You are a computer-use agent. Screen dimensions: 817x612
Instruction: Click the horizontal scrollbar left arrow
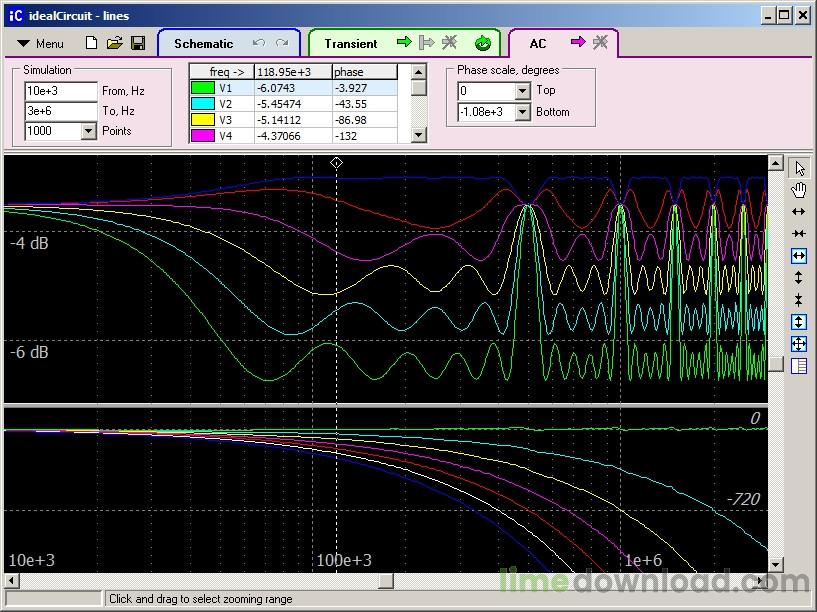(11, 581)
